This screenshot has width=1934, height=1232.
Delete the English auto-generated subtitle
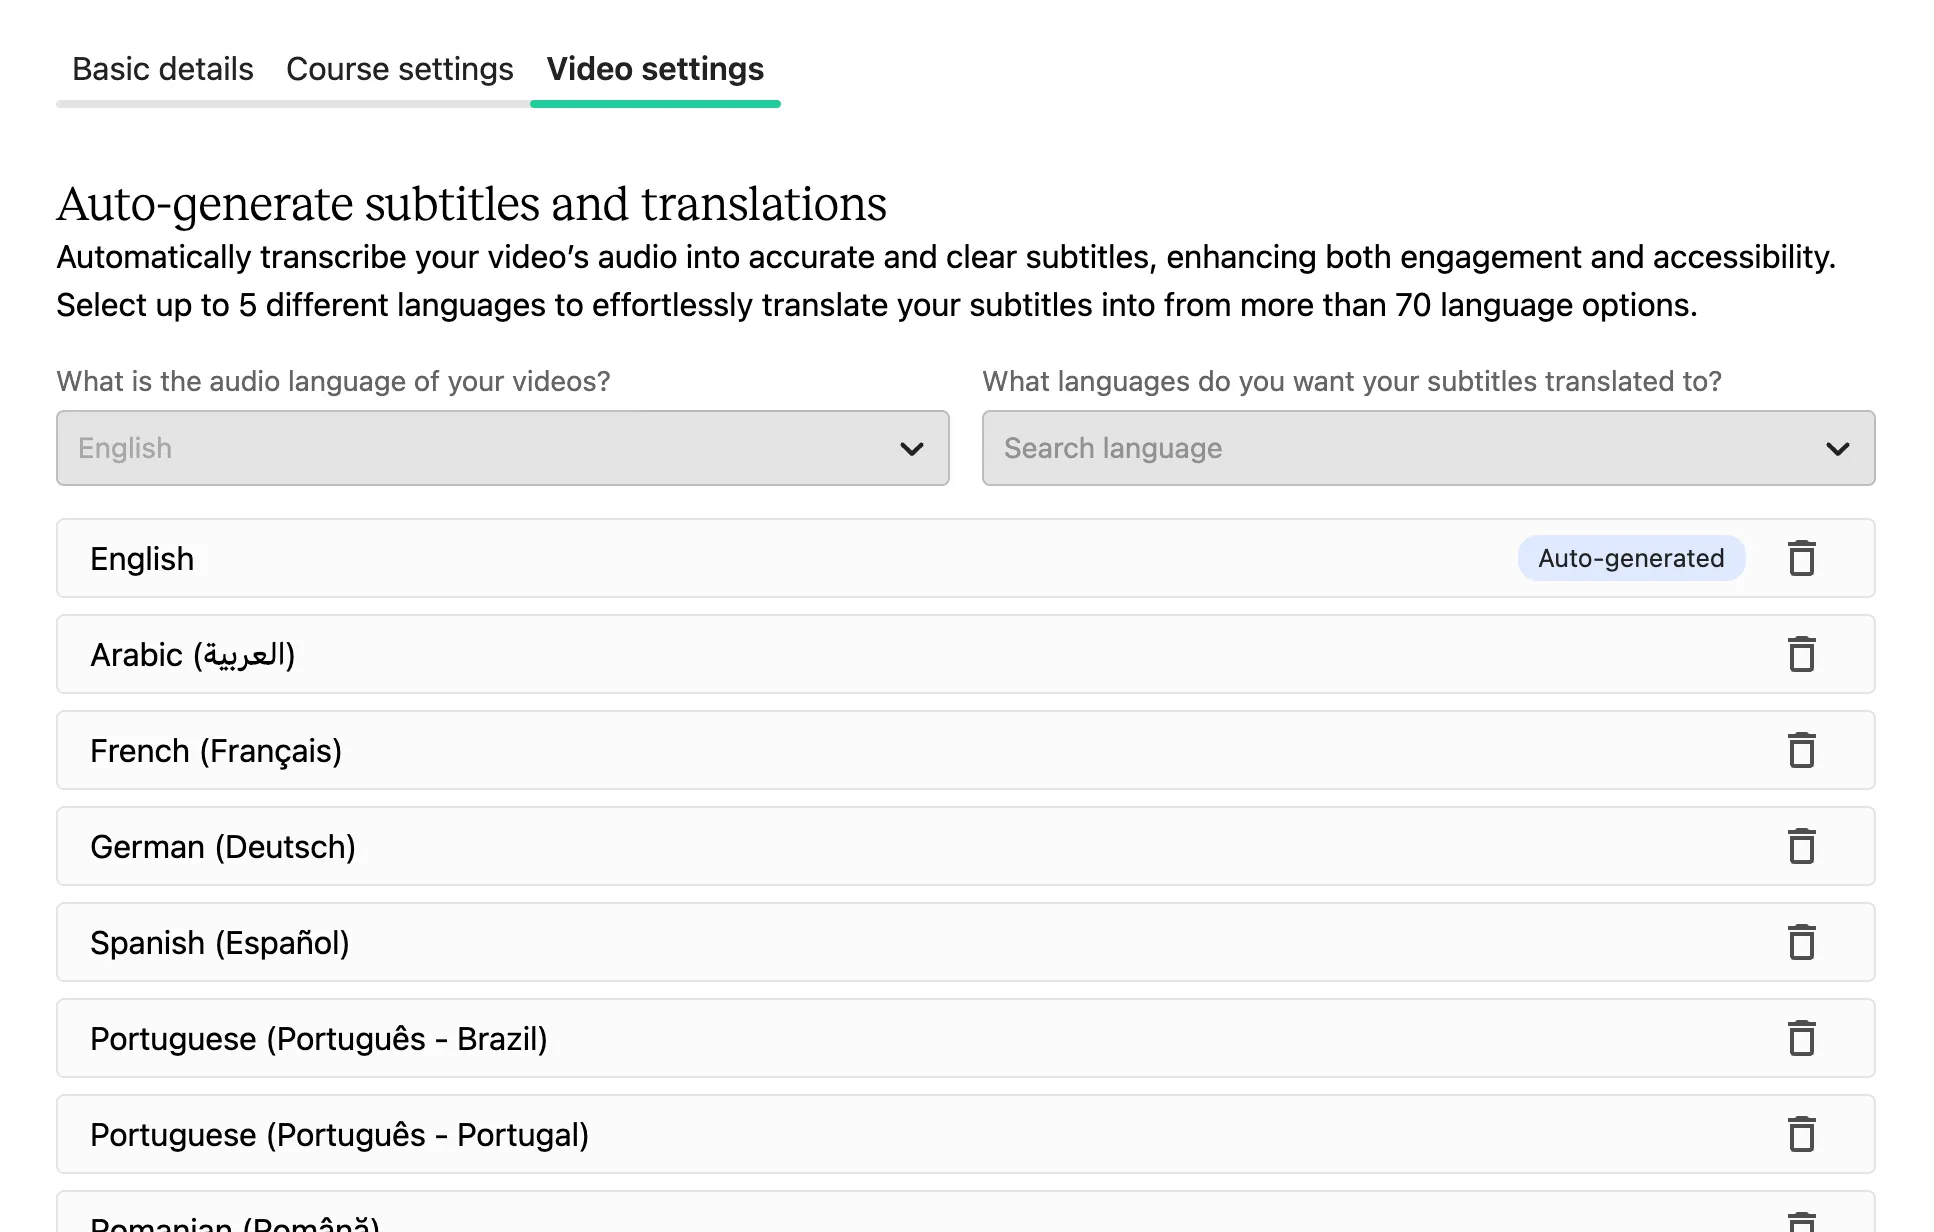1802,558
